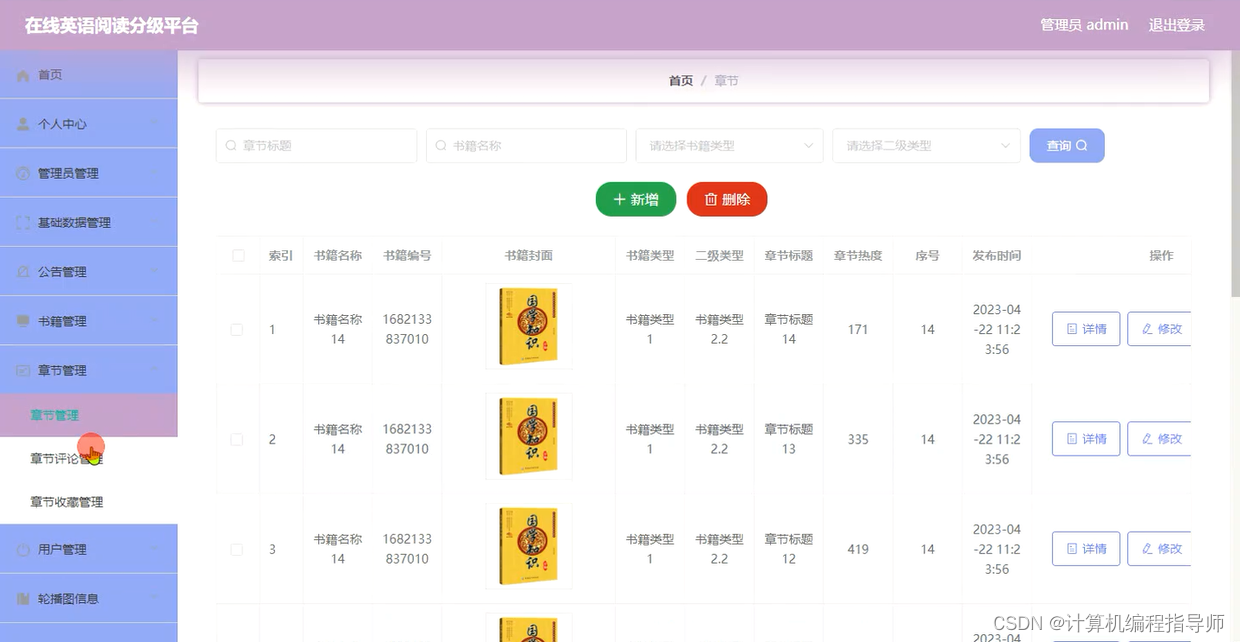This screenshot has height=642, width=1240.
Task: Expand the 公告管理 sidebar menu
Action: (88, 272)
